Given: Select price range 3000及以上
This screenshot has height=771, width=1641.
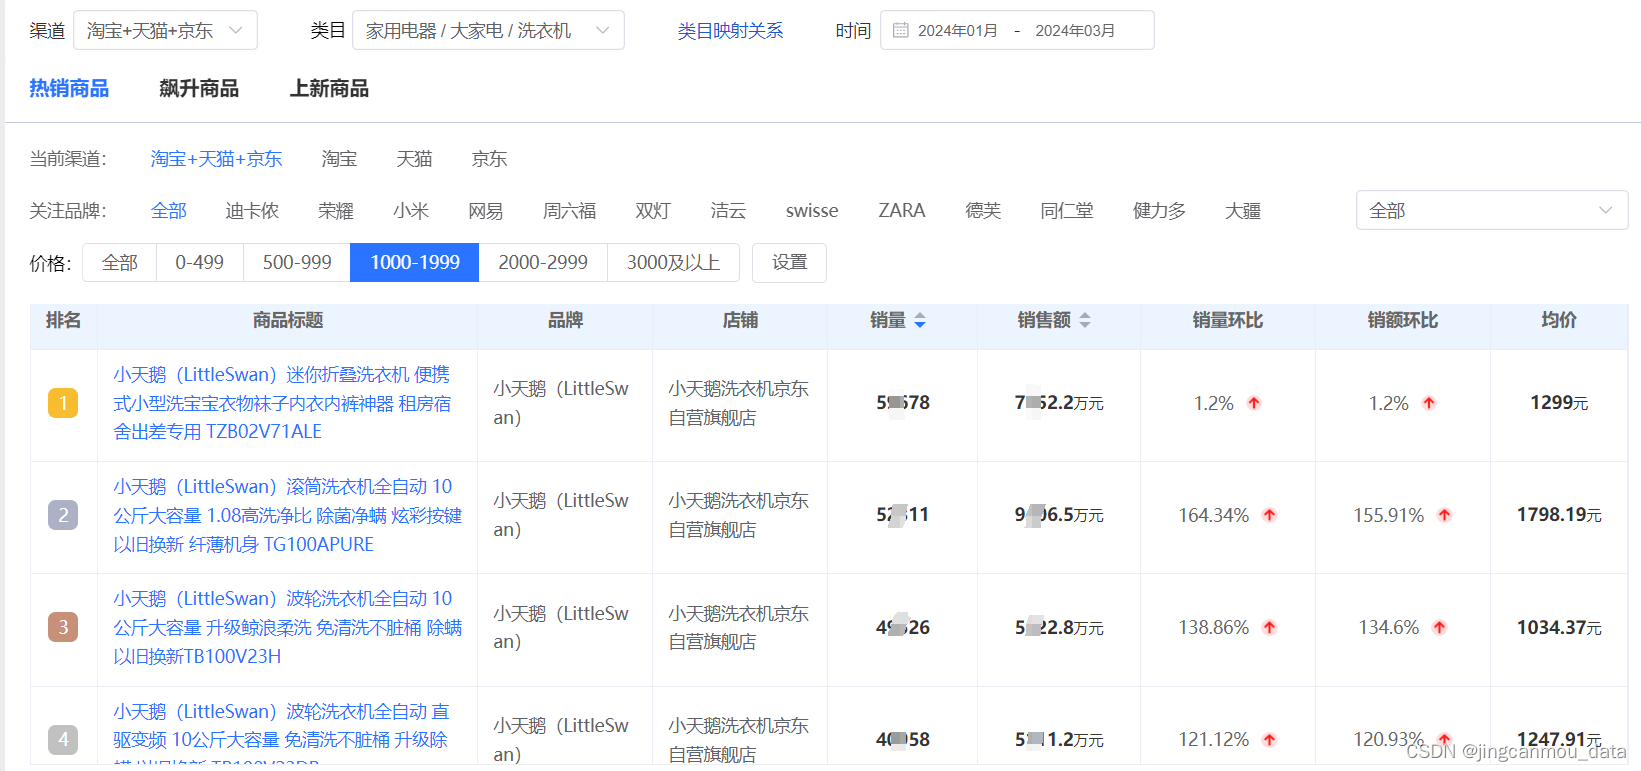Looking at the screenshot, I should tap(673, 263).
